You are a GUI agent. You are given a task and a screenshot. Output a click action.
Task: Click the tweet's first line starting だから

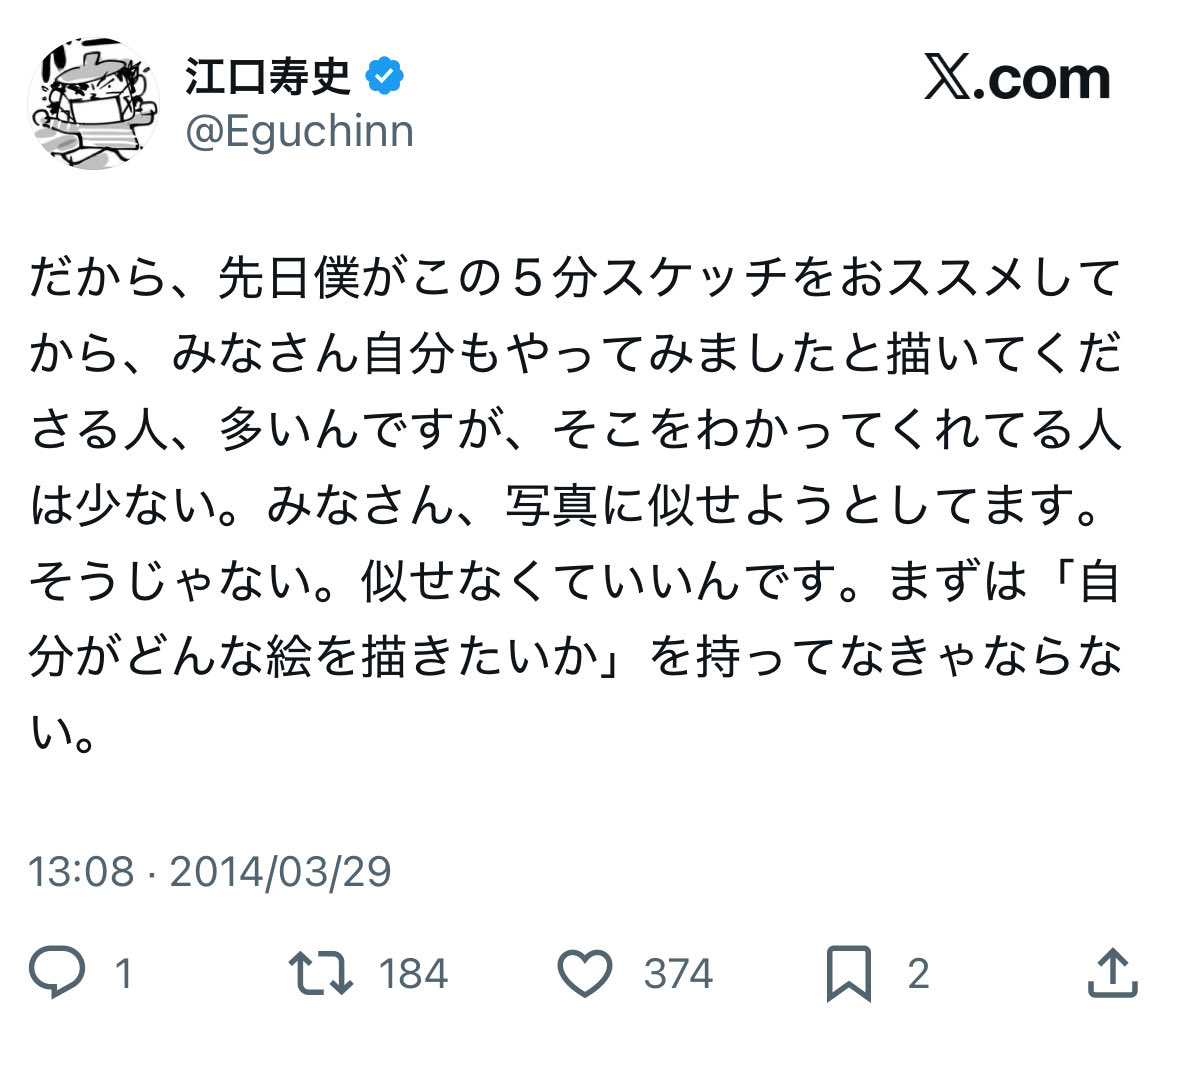[575, 279]
